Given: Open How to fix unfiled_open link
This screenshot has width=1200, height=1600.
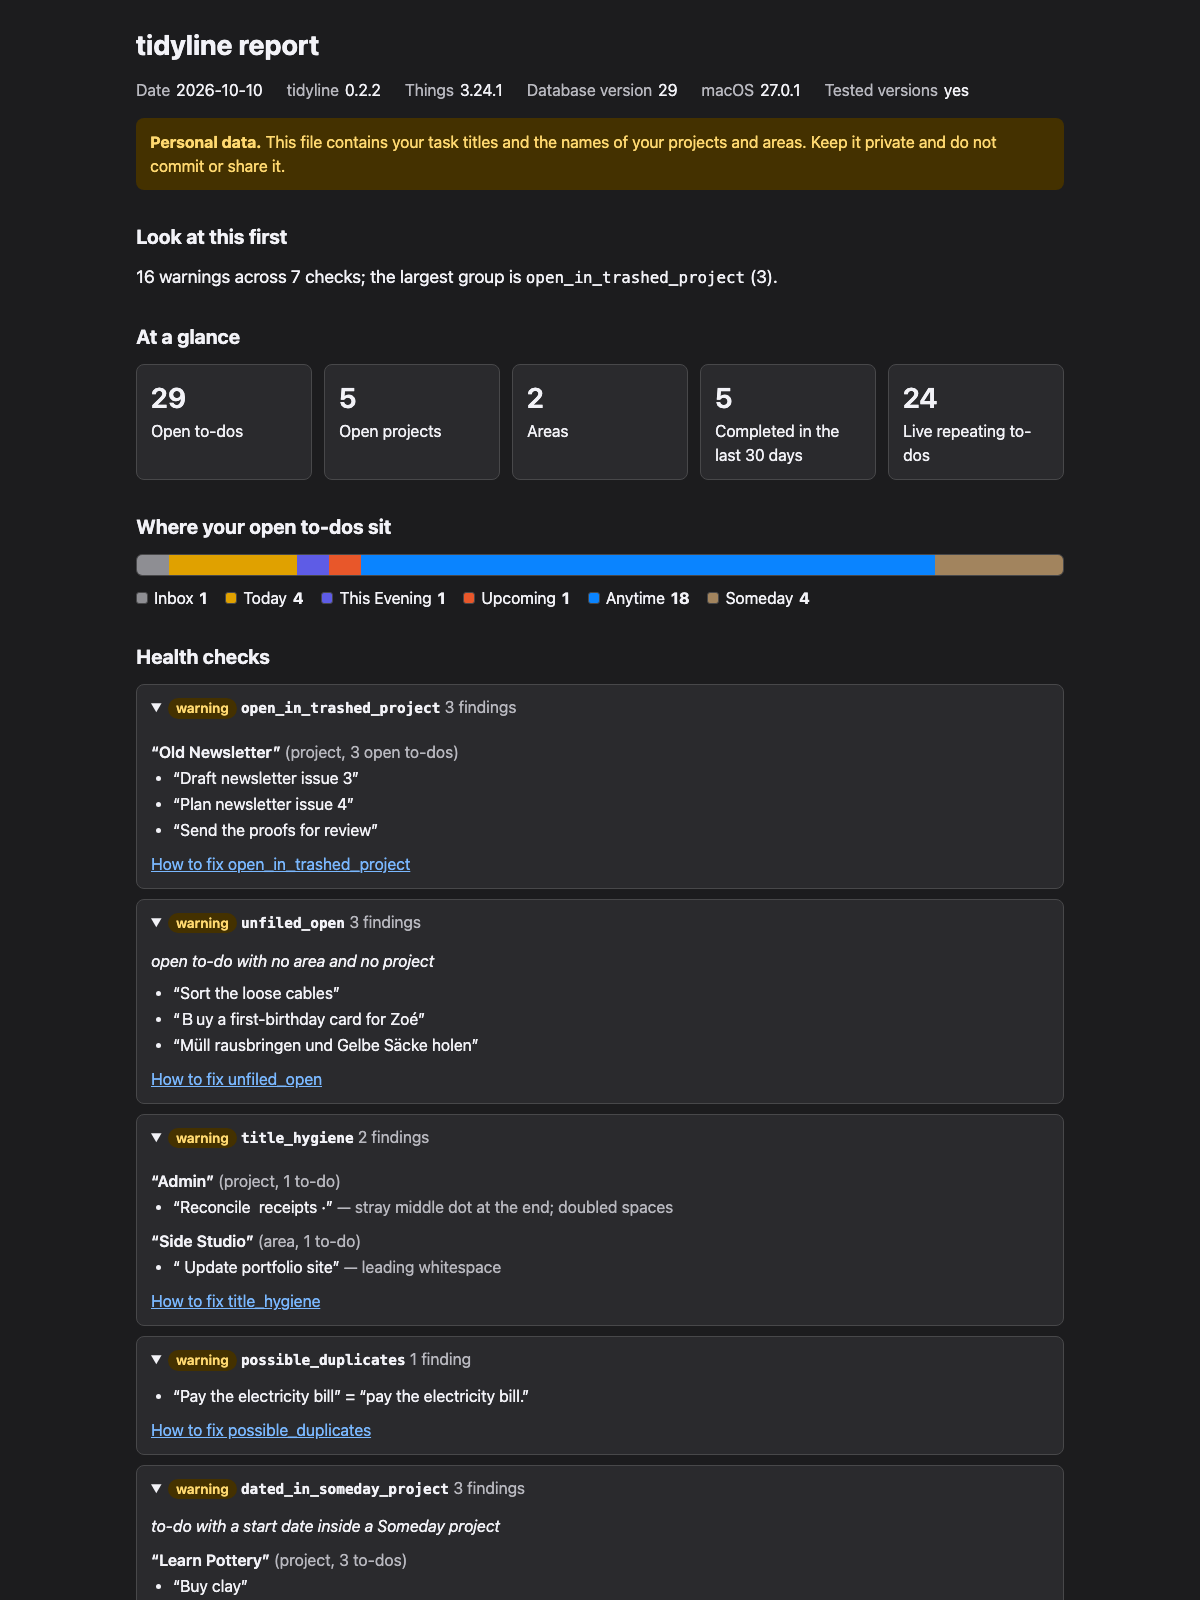Looking at the screenshot, I should pos(236,1079).
